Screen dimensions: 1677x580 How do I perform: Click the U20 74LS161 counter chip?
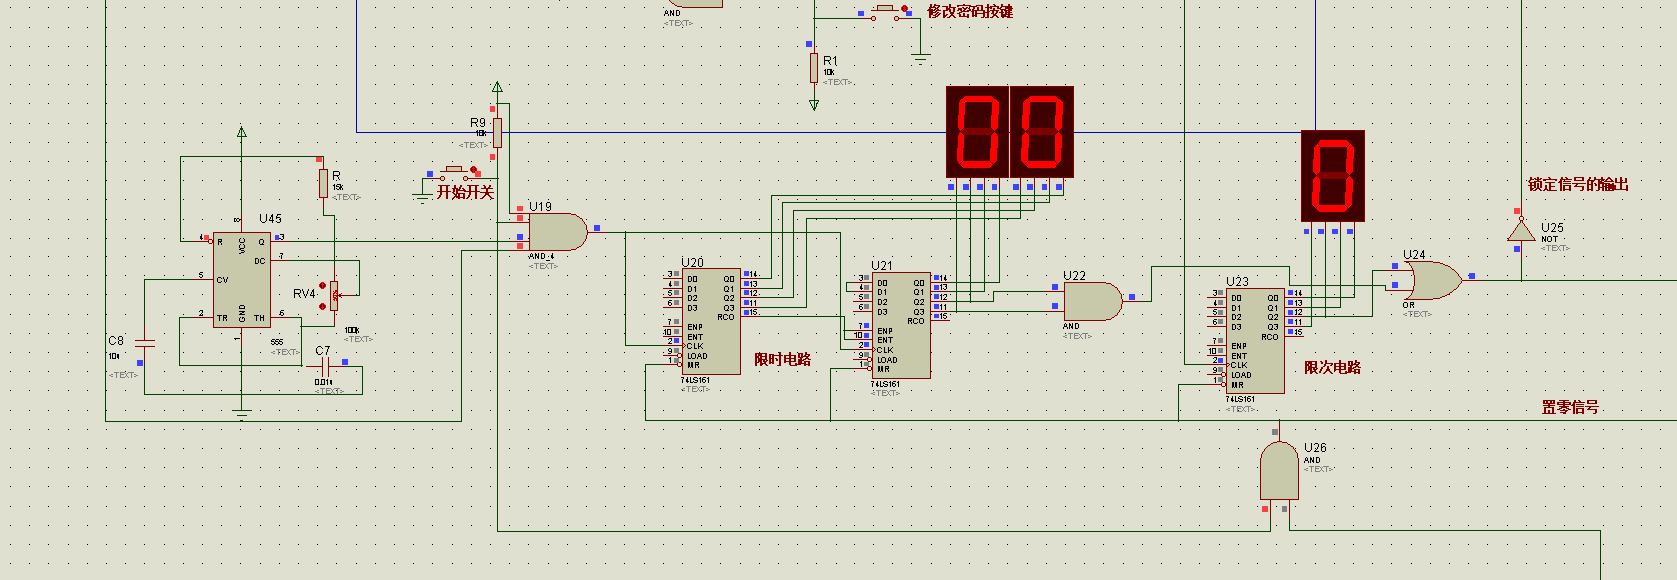click(x=711, y=321)
